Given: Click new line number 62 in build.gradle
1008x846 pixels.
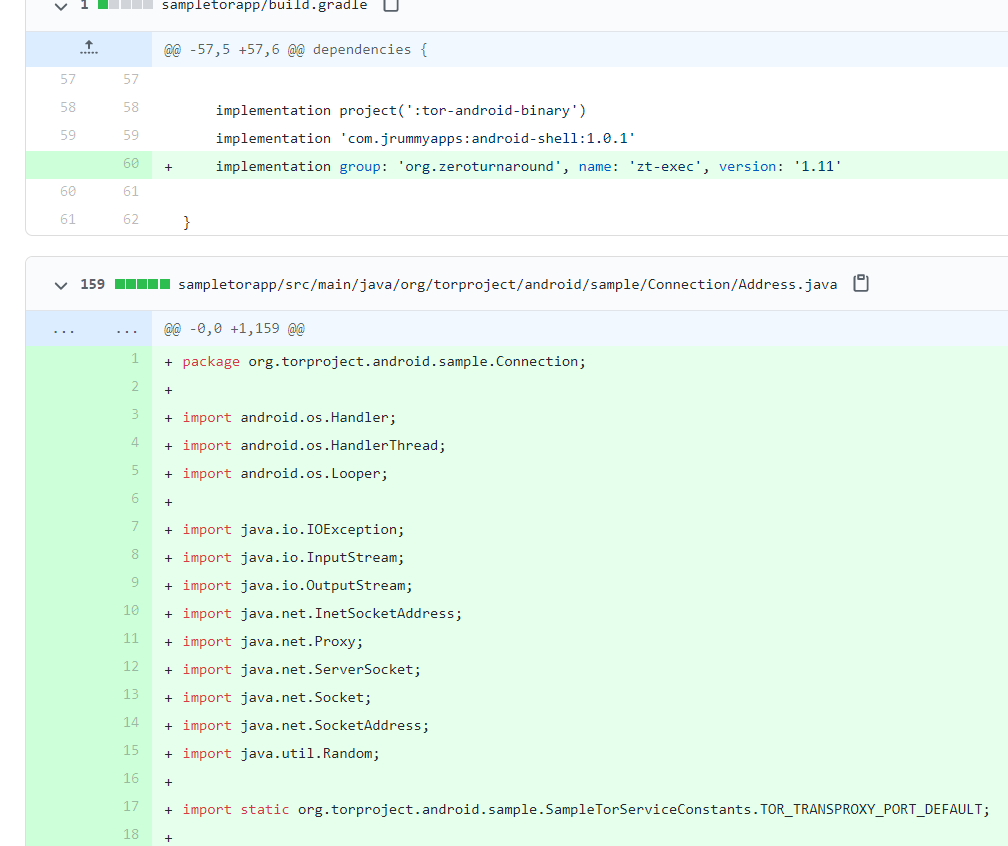Looking at the screenshot, I should [x=130, y=219].
